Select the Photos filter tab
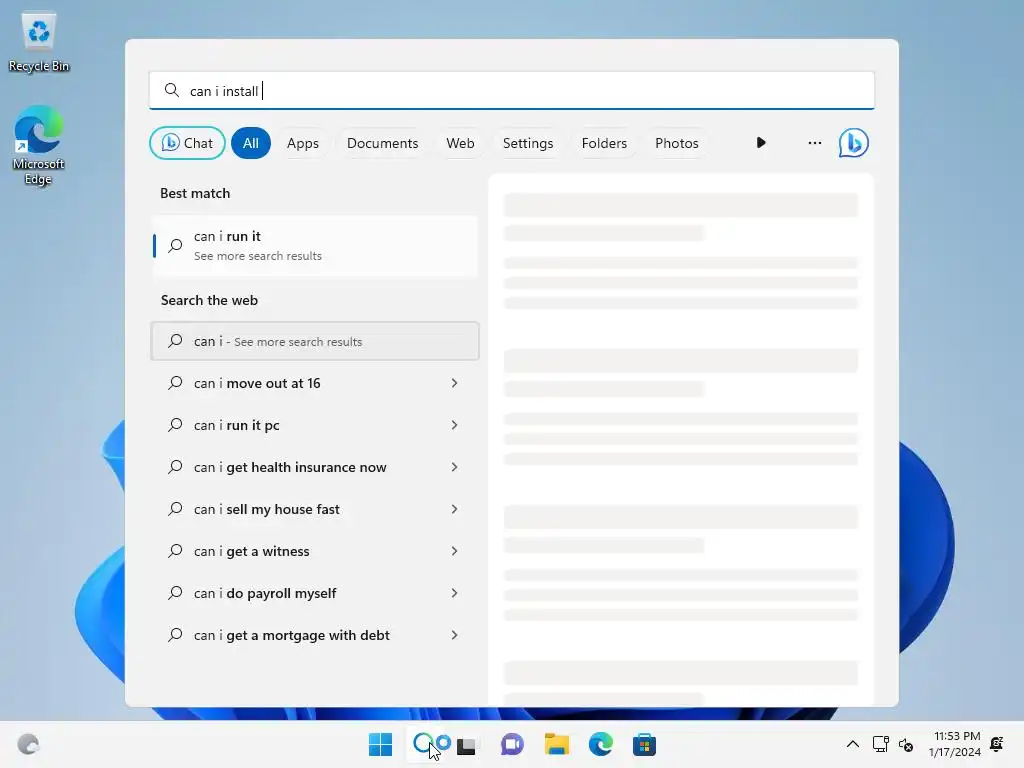This screenshot has height=768, width=1024. [677, 143]
